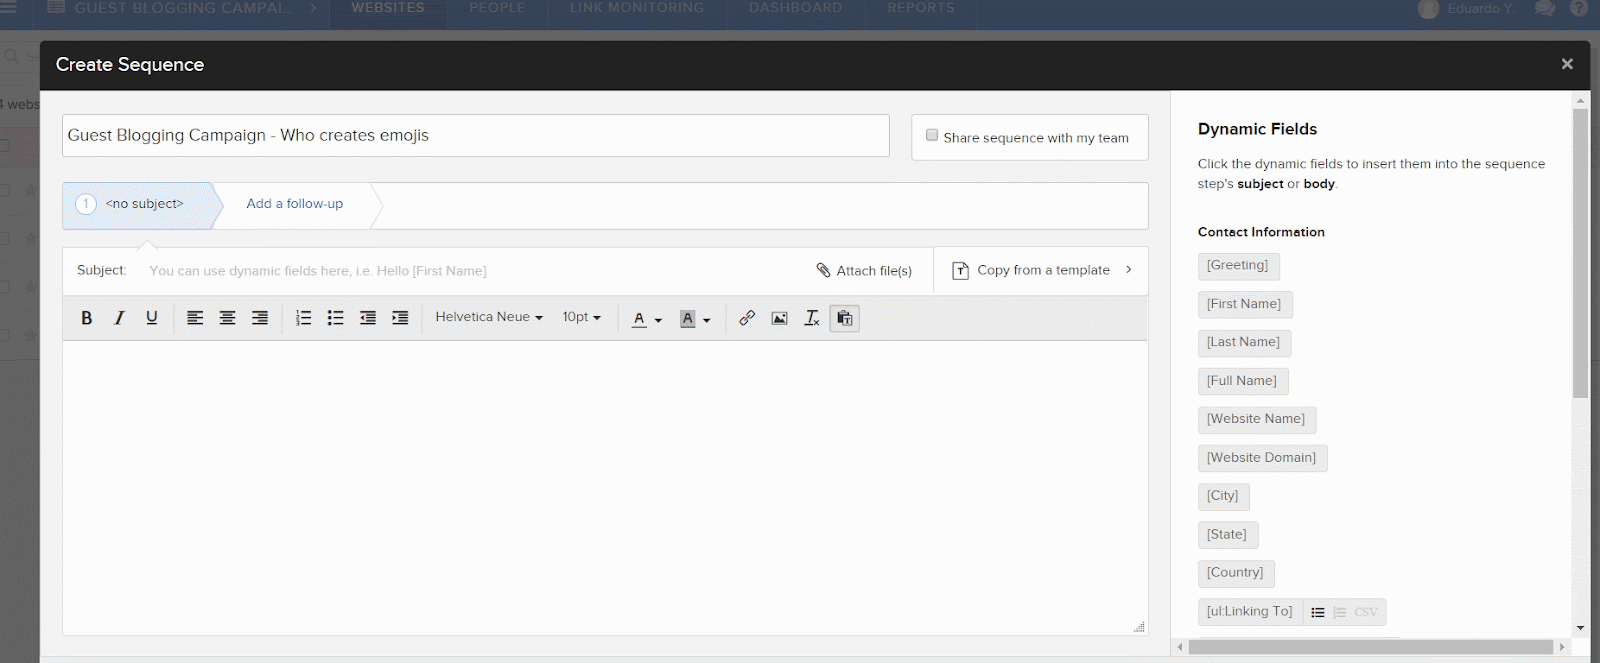
Task: Insert the [Full Name] dynamic field
Action: tap(1242, 381)
